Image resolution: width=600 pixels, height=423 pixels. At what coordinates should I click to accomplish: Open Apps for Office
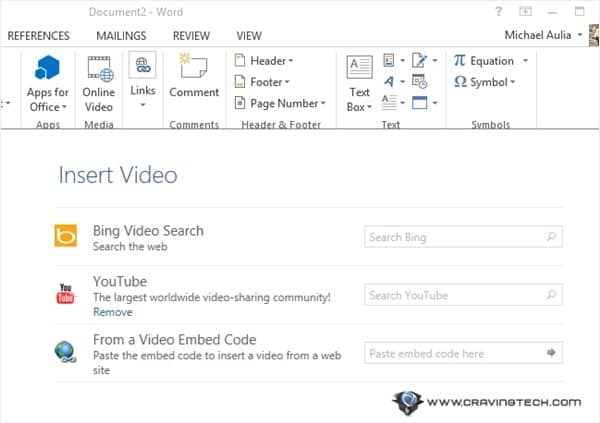[x=47, y=83]
